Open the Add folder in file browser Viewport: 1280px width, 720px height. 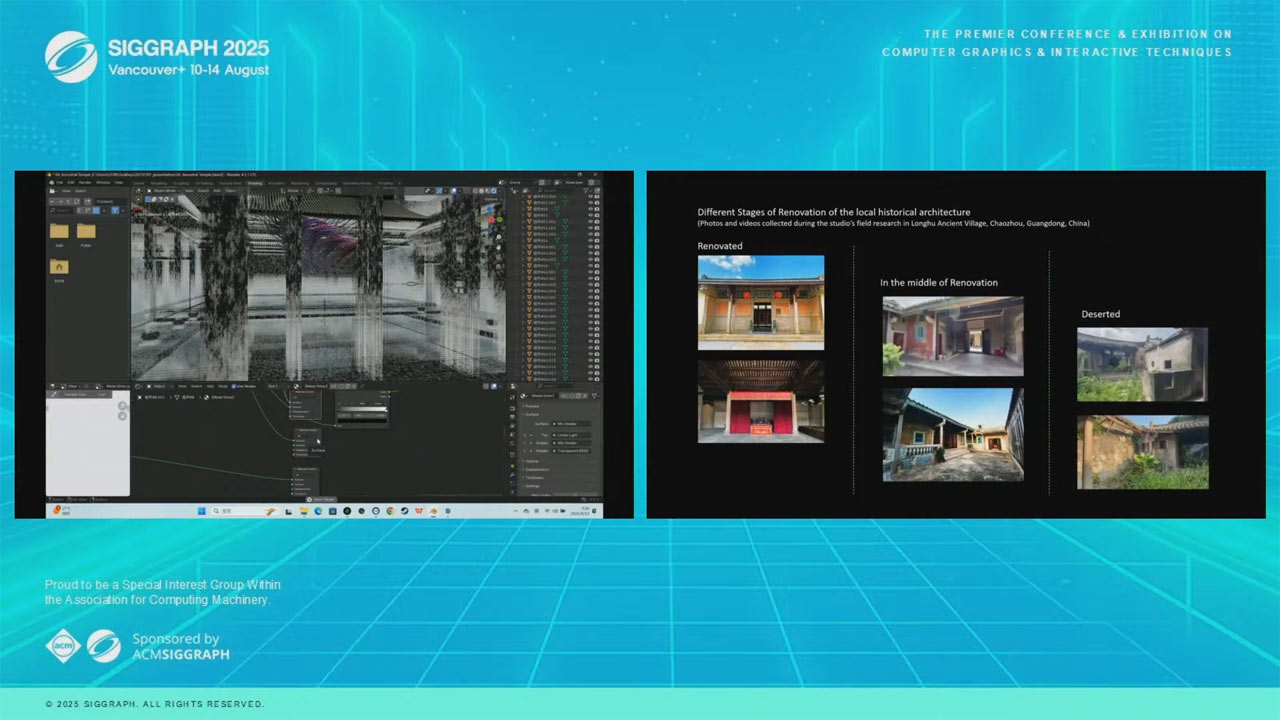59,232
